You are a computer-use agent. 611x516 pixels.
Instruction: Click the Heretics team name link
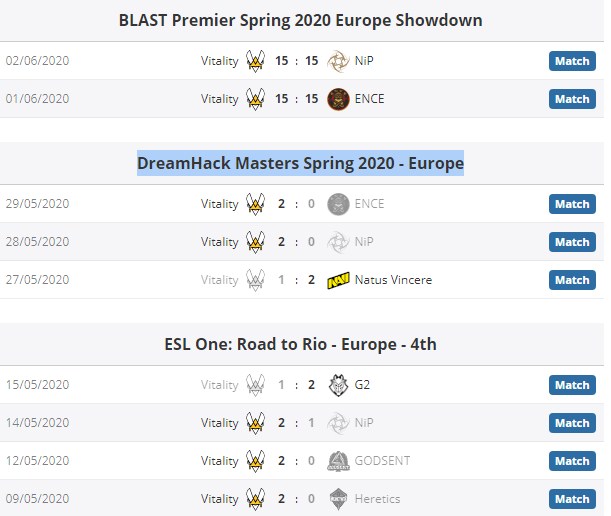click(x=377, y=499)
